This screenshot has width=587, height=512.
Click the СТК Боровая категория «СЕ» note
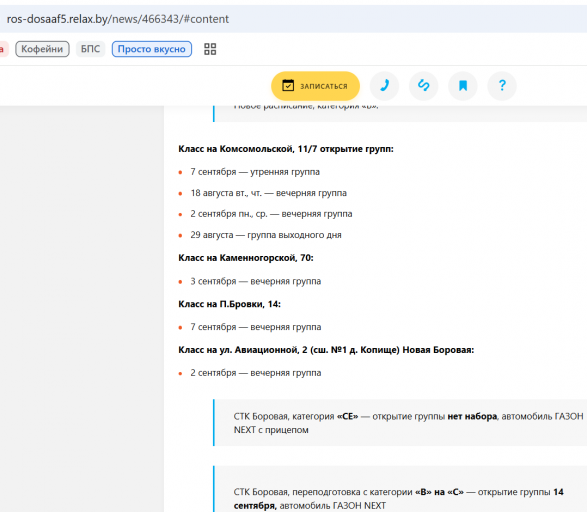400,423
